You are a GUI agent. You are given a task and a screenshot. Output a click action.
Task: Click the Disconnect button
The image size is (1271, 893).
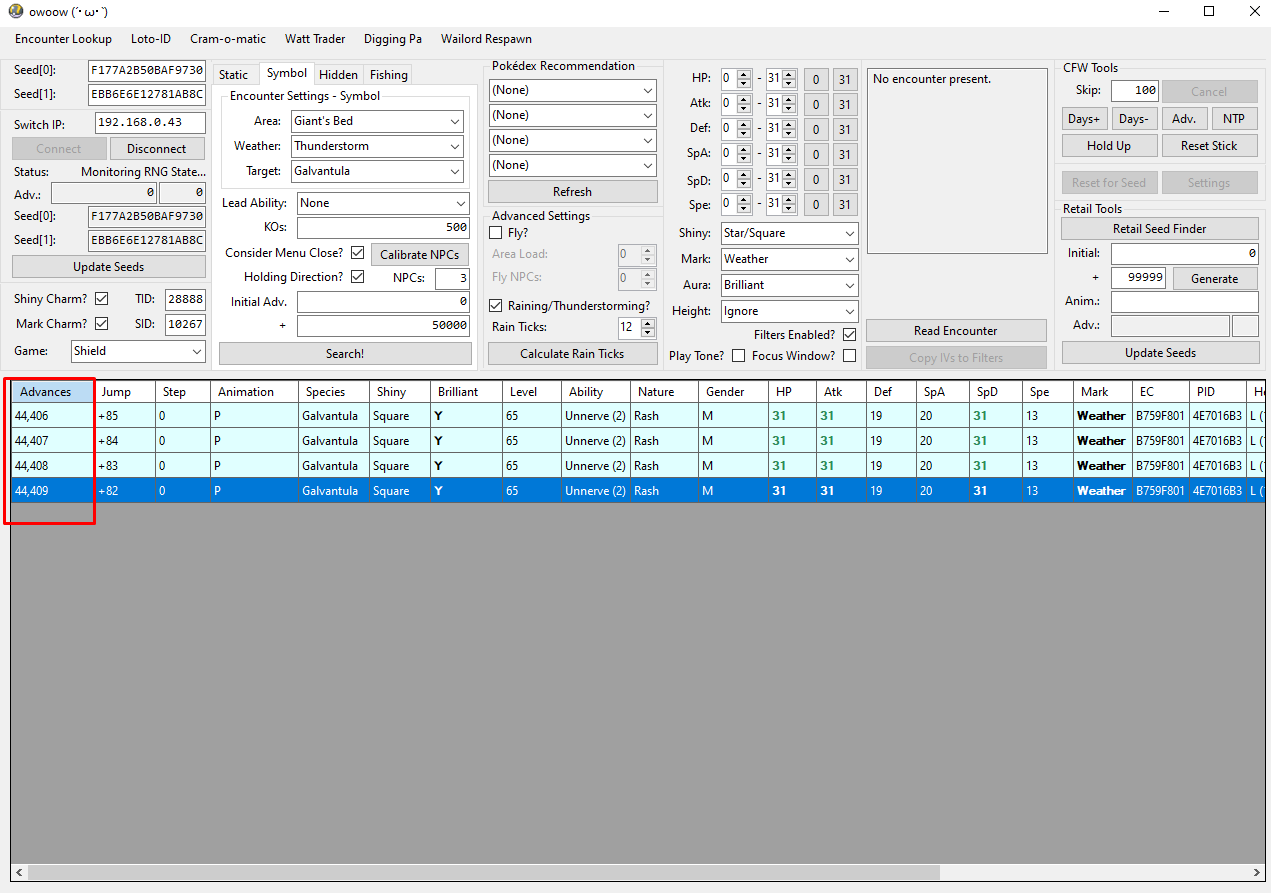[x=157, y=149]
